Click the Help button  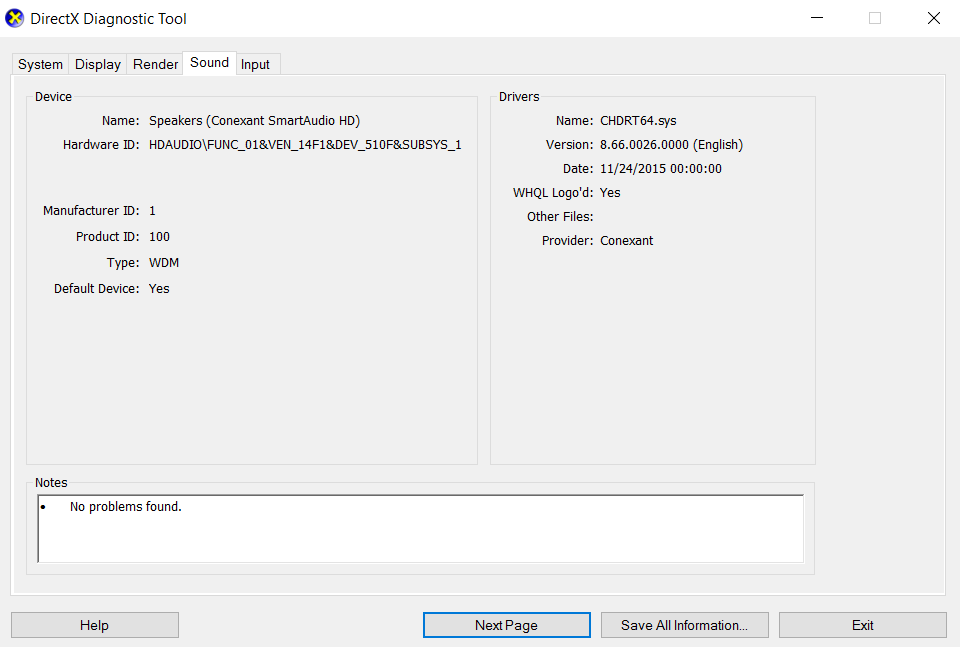pos(95,625)
